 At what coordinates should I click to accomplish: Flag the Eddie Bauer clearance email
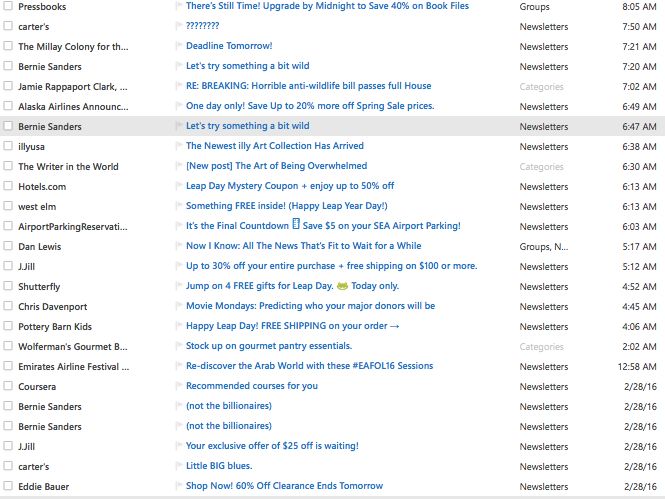(179, 486)
